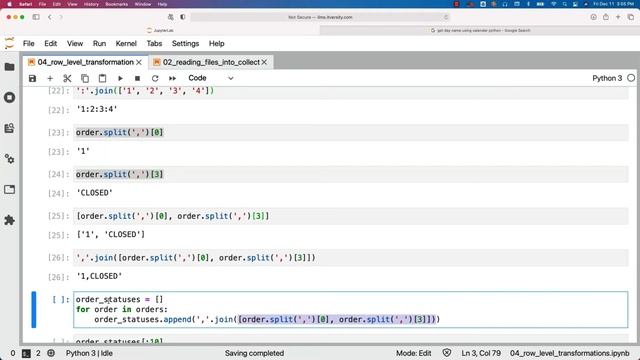Click notebook filename in status bar
This screenshot has width=640, height=360.
[x=570, y=353]
